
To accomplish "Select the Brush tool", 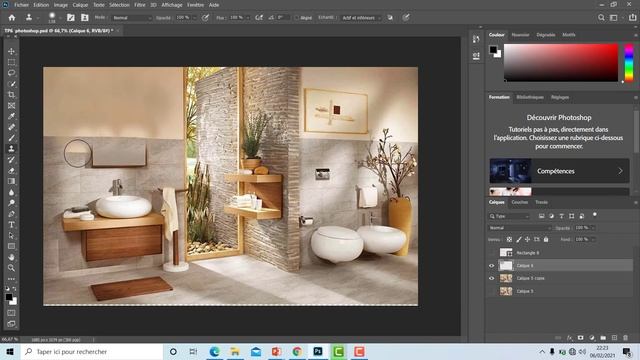I will pyautogui.click(x=11, y=138).
